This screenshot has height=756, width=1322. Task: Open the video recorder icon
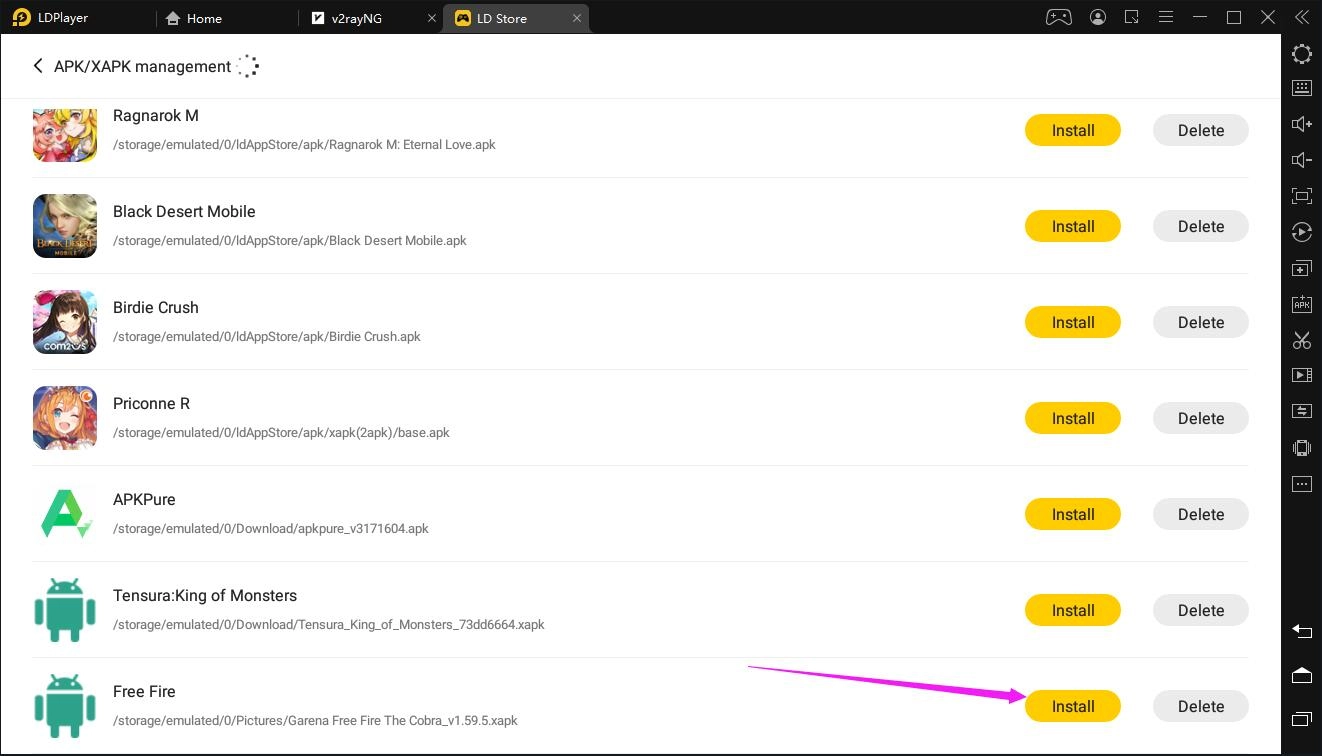pos(1301,375)
